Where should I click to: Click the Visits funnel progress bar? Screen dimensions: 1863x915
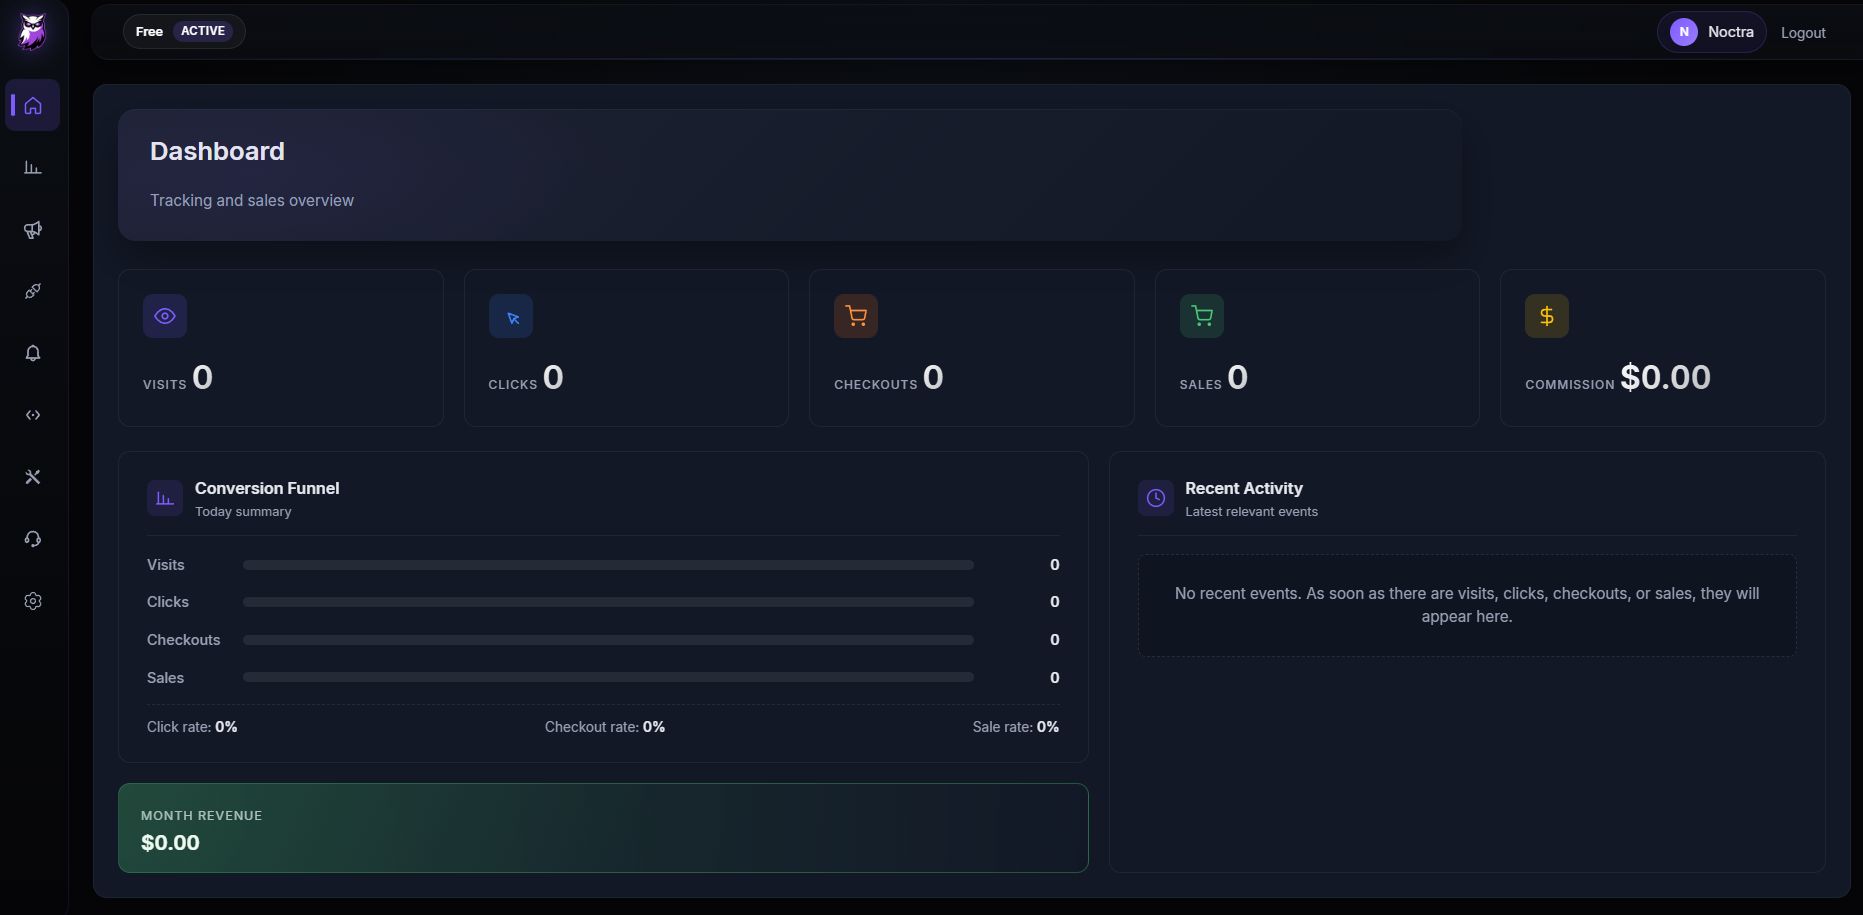pos(608,565)
